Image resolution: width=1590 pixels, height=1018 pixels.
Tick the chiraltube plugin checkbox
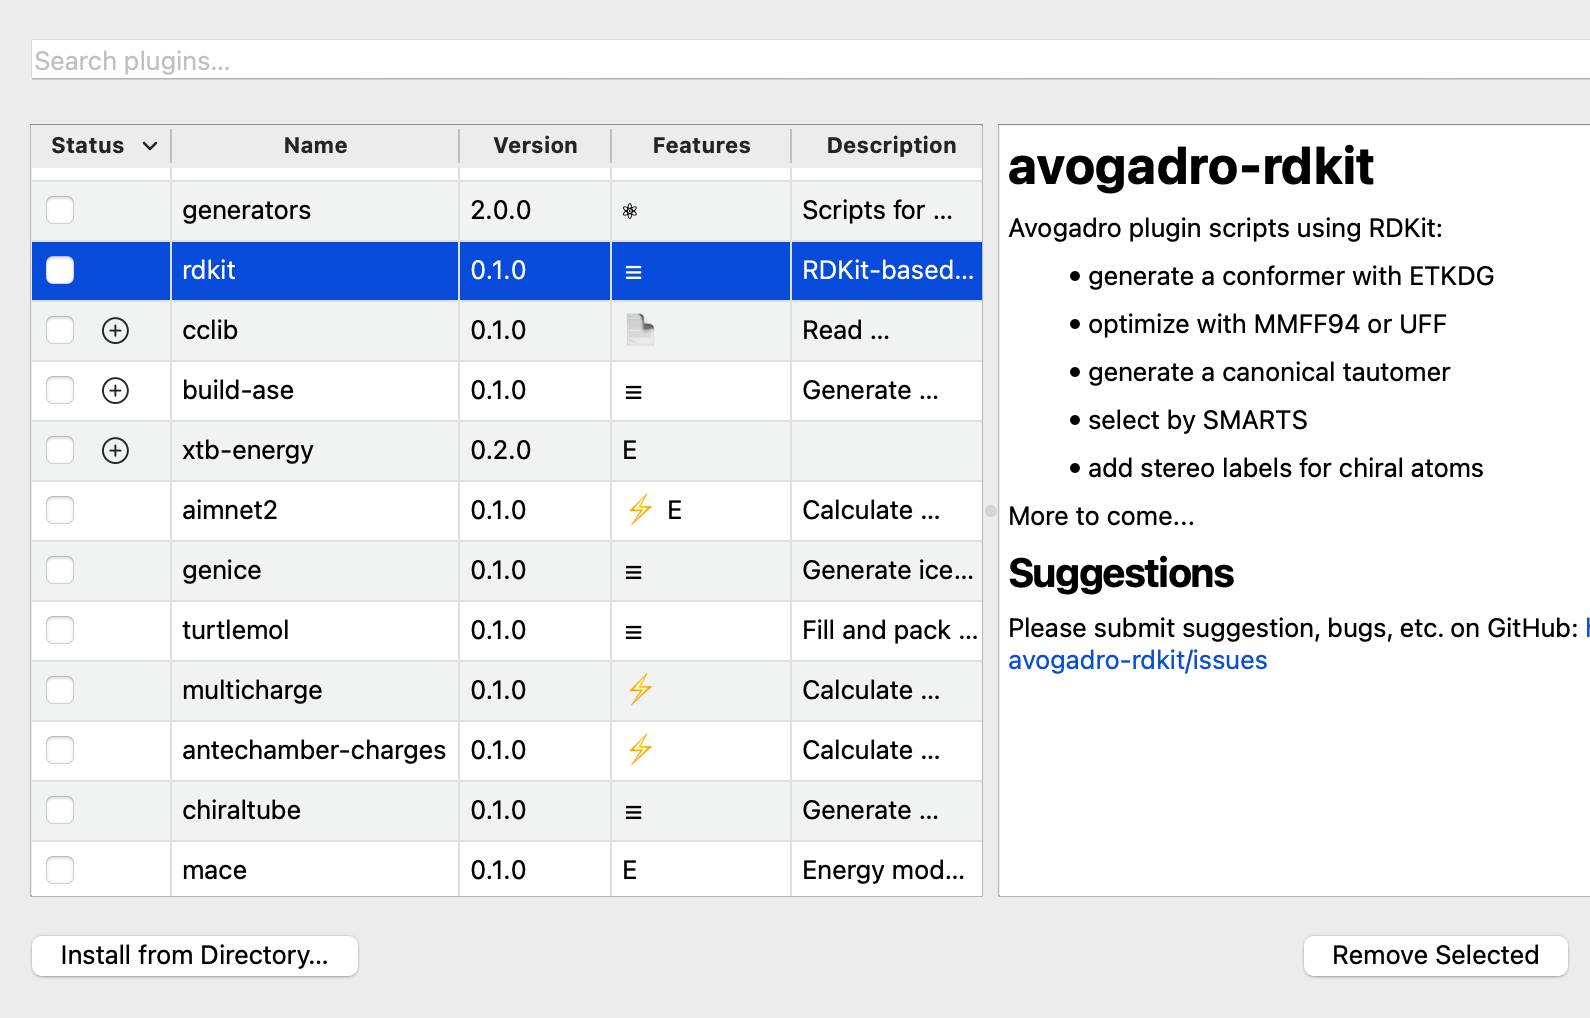click(x=60, y=810)
